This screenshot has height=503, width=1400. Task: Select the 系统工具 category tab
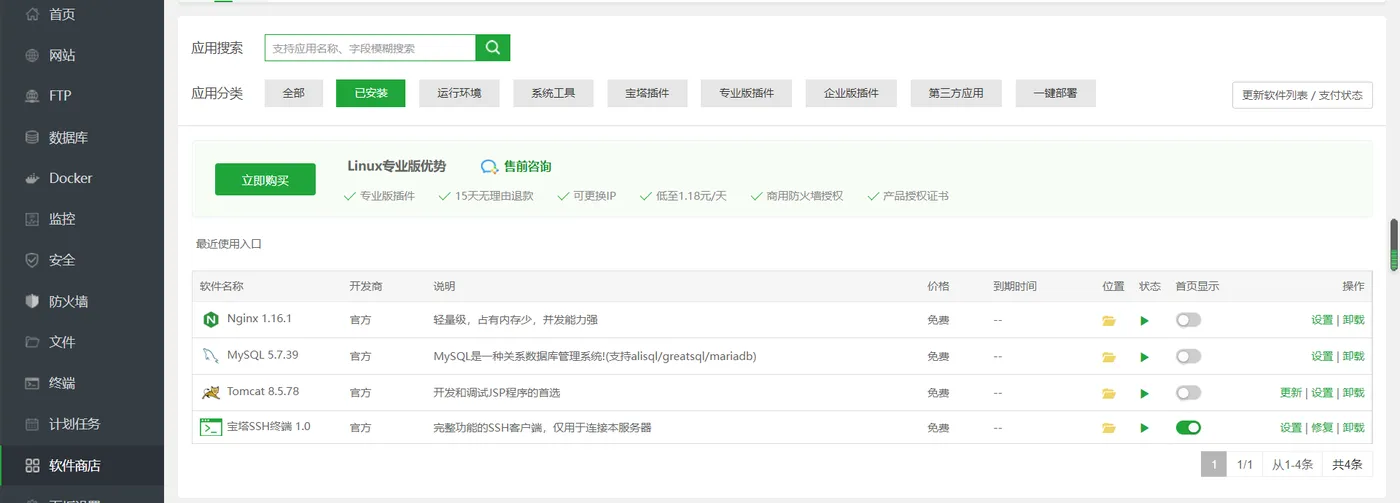[x=553, y=93]
